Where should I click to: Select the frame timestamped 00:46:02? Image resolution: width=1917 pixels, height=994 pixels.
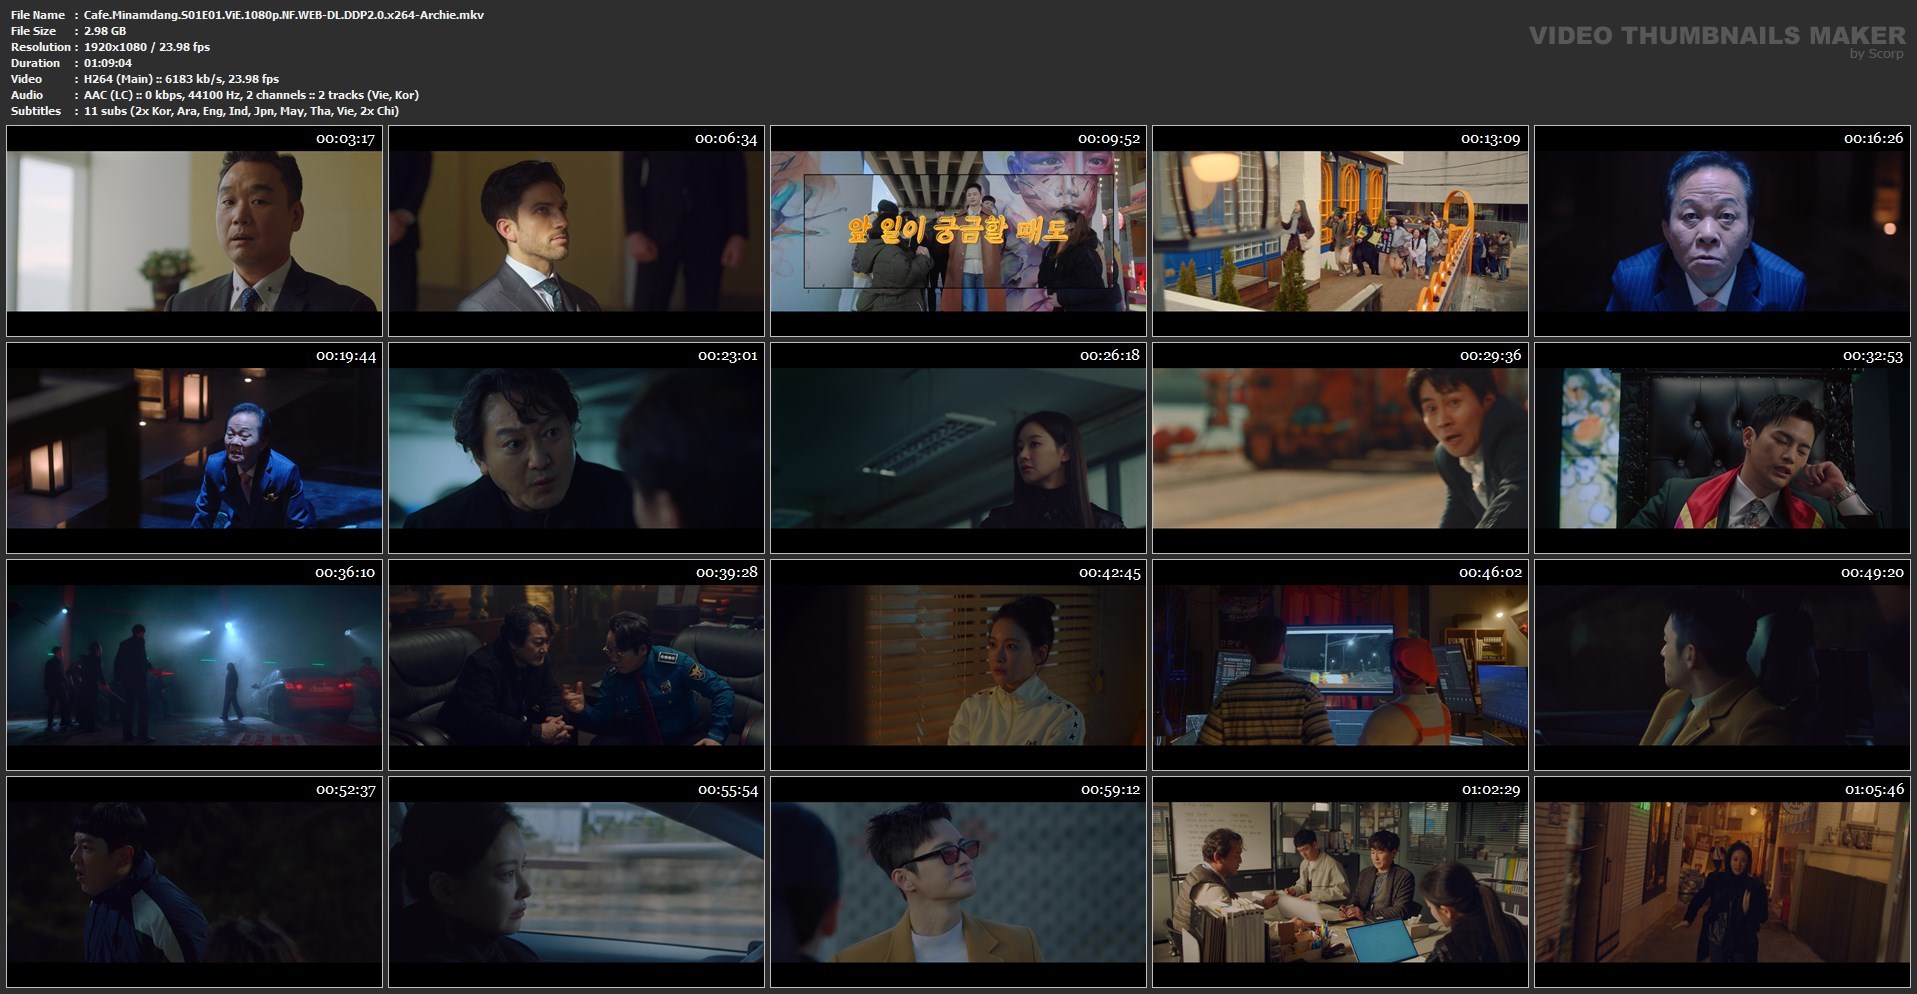tap(1340, 665)
